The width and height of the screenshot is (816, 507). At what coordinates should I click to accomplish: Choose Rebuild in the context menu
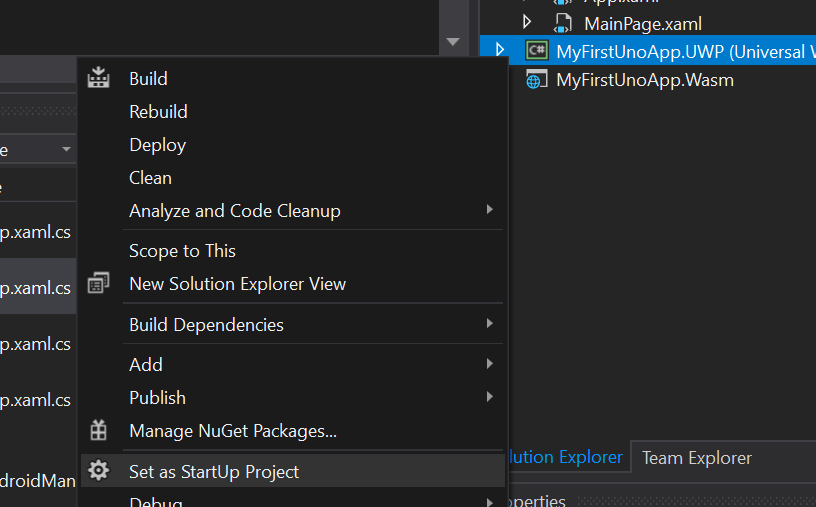pos(291,111)
